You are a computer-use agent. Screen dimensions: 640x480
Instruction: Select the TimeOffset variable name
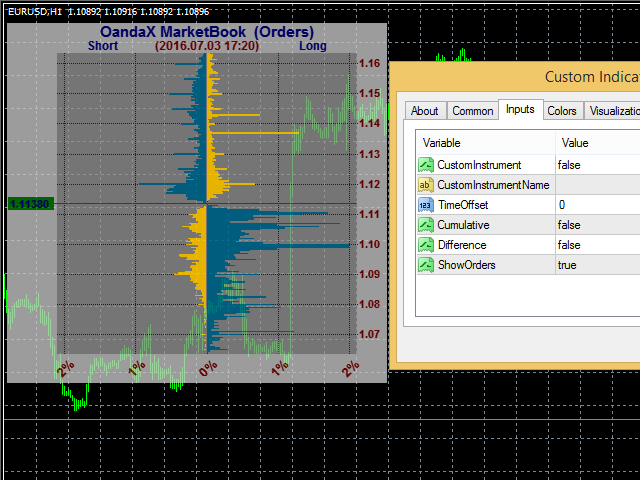[463, 205]
